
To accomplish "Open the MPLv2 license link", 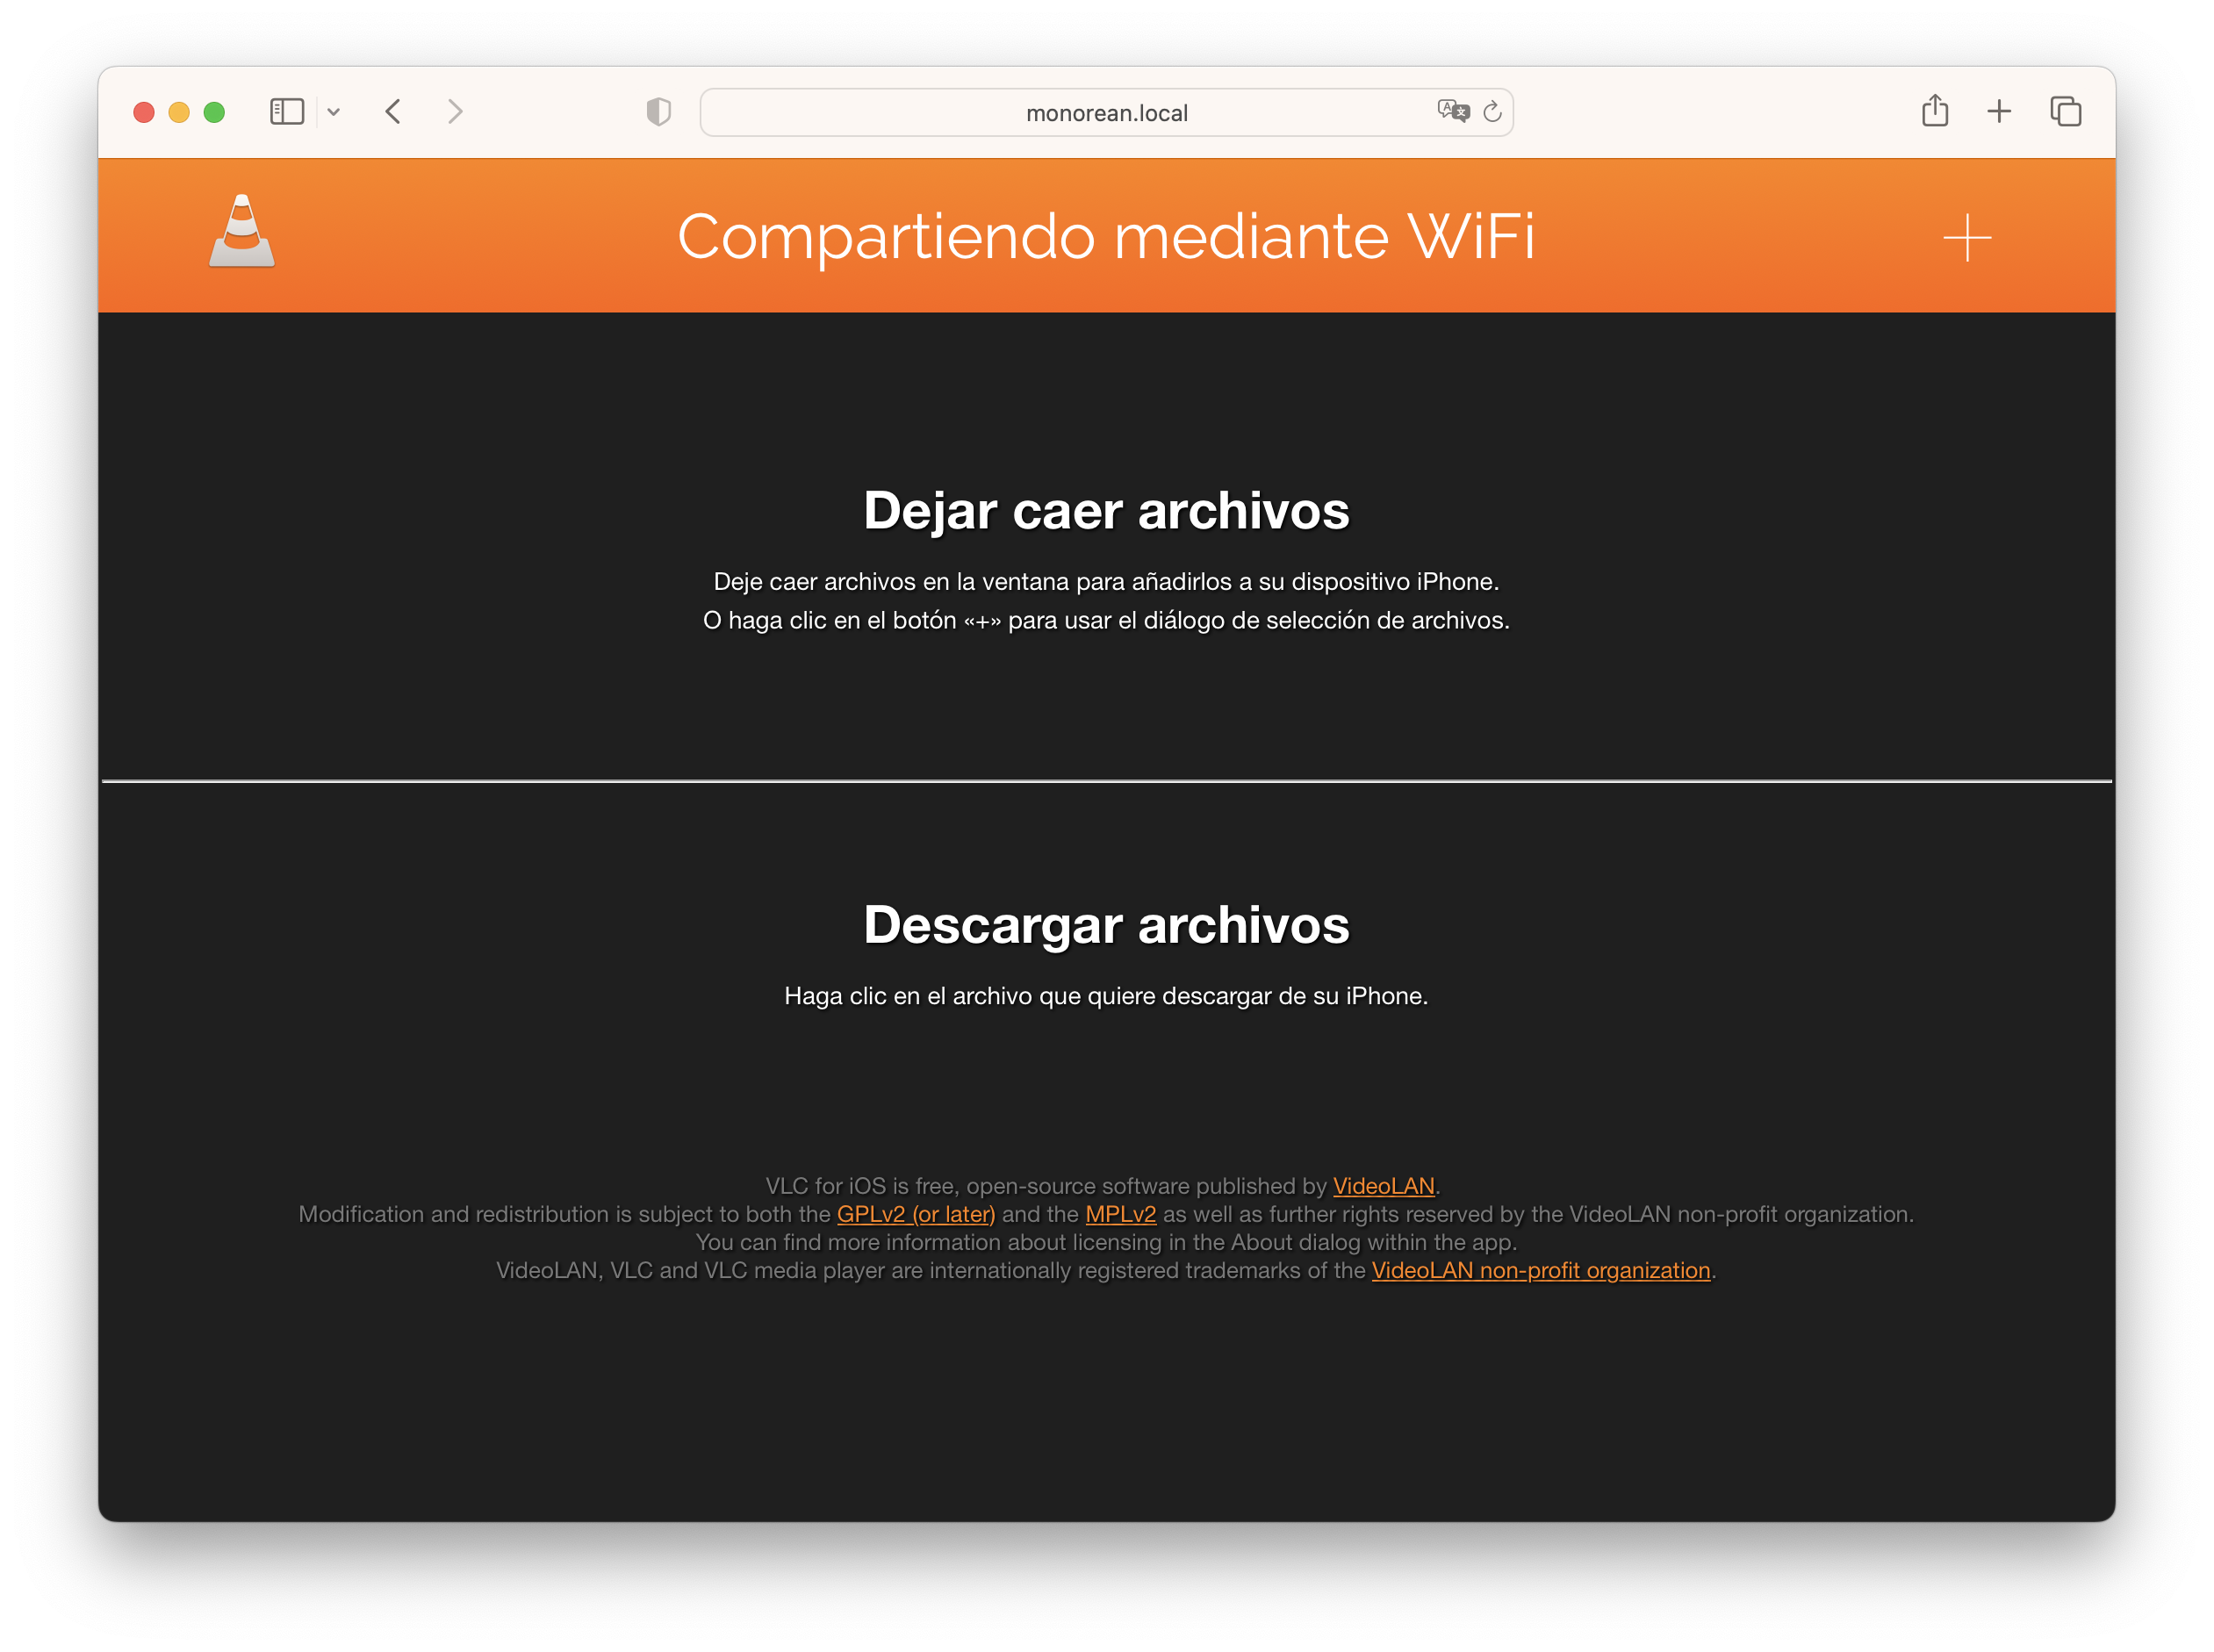I will tap(1120, 1214).
